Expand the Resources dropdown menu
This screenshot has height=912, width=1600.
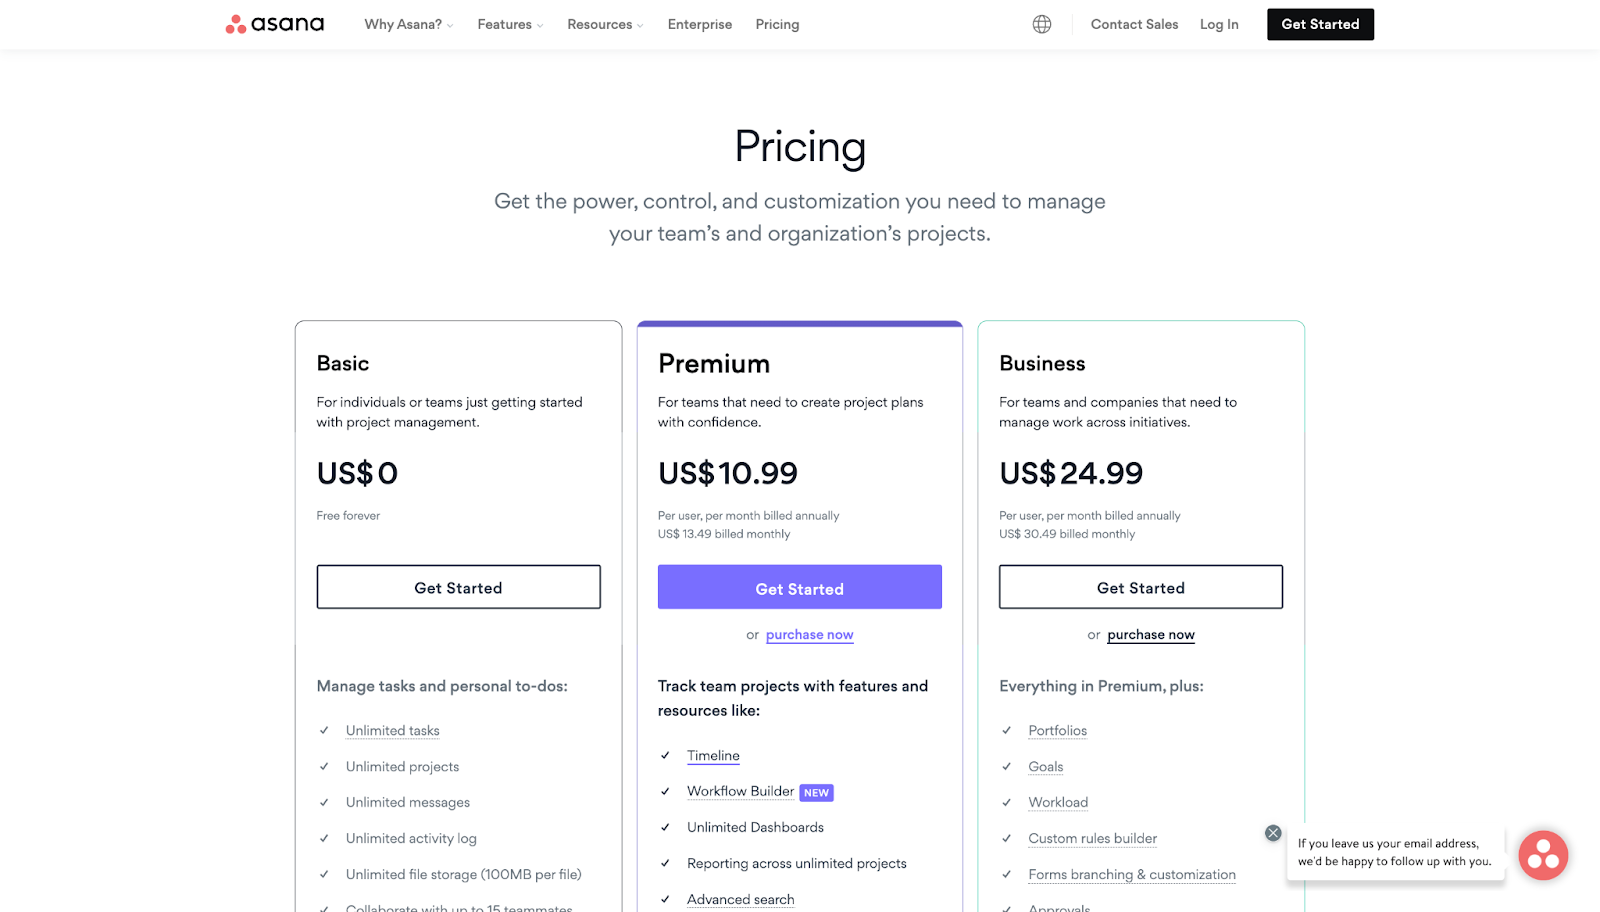pos(605,24)
